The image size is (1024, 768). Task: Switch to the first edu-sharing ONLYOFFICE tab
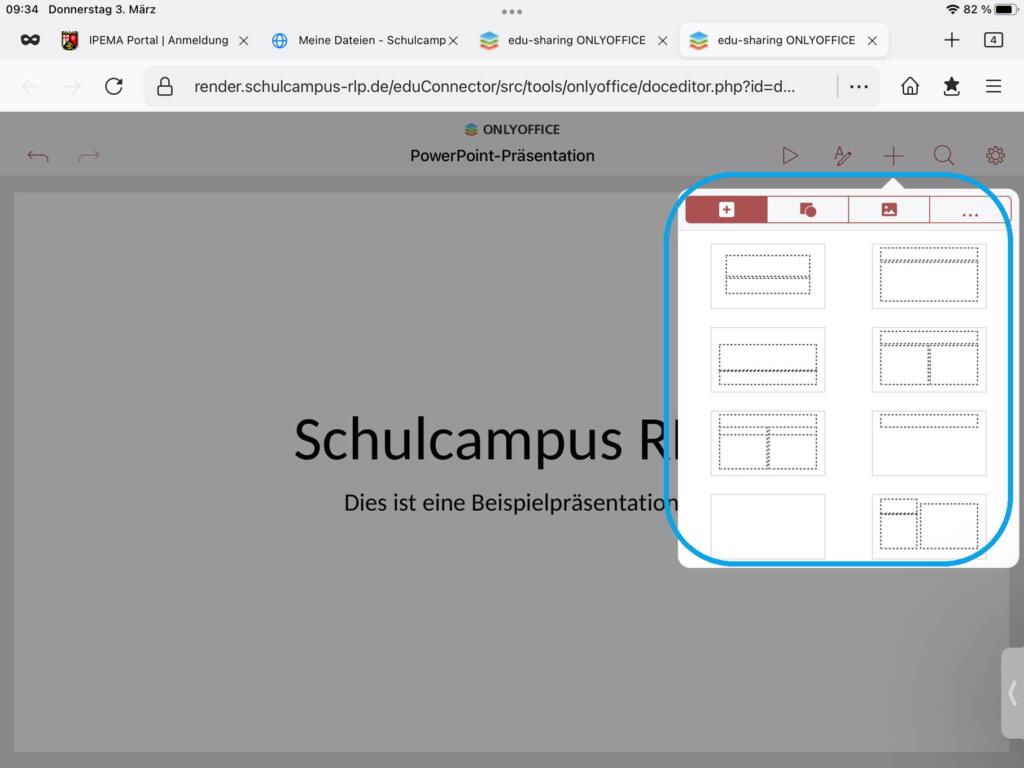point(563,40)
